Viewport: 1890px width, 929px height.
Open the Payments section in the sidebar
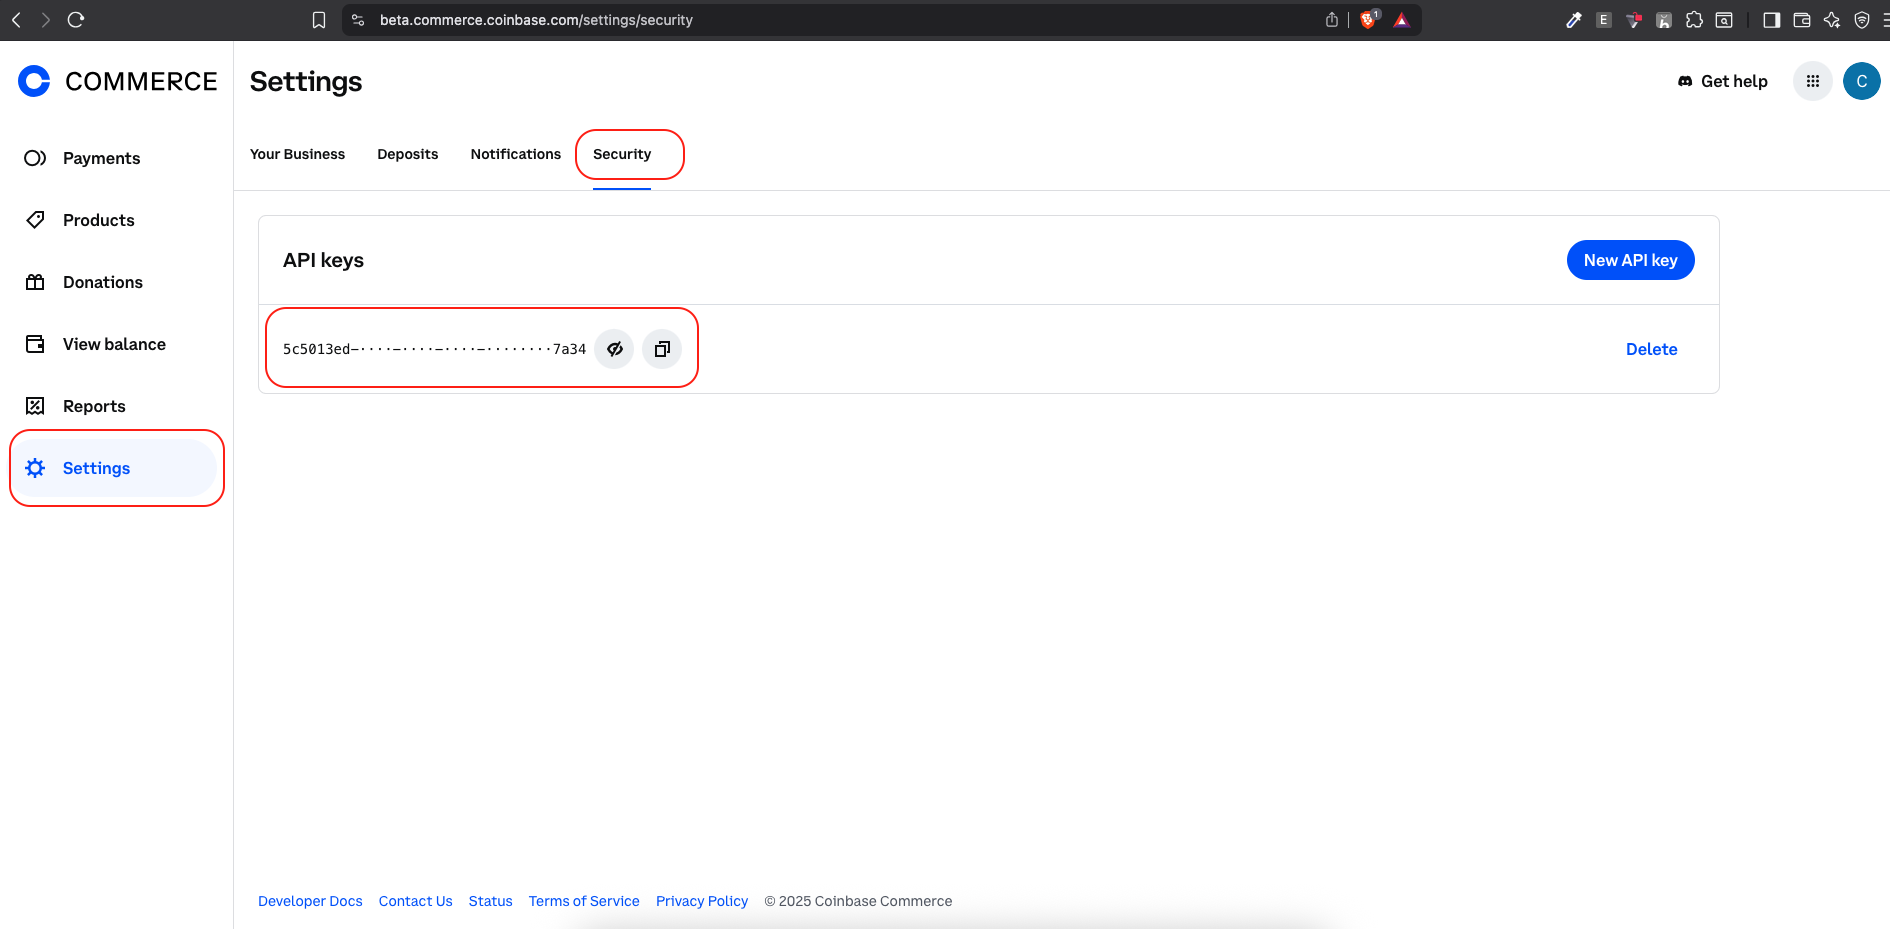pyautogui.click(x=101, y=158)
